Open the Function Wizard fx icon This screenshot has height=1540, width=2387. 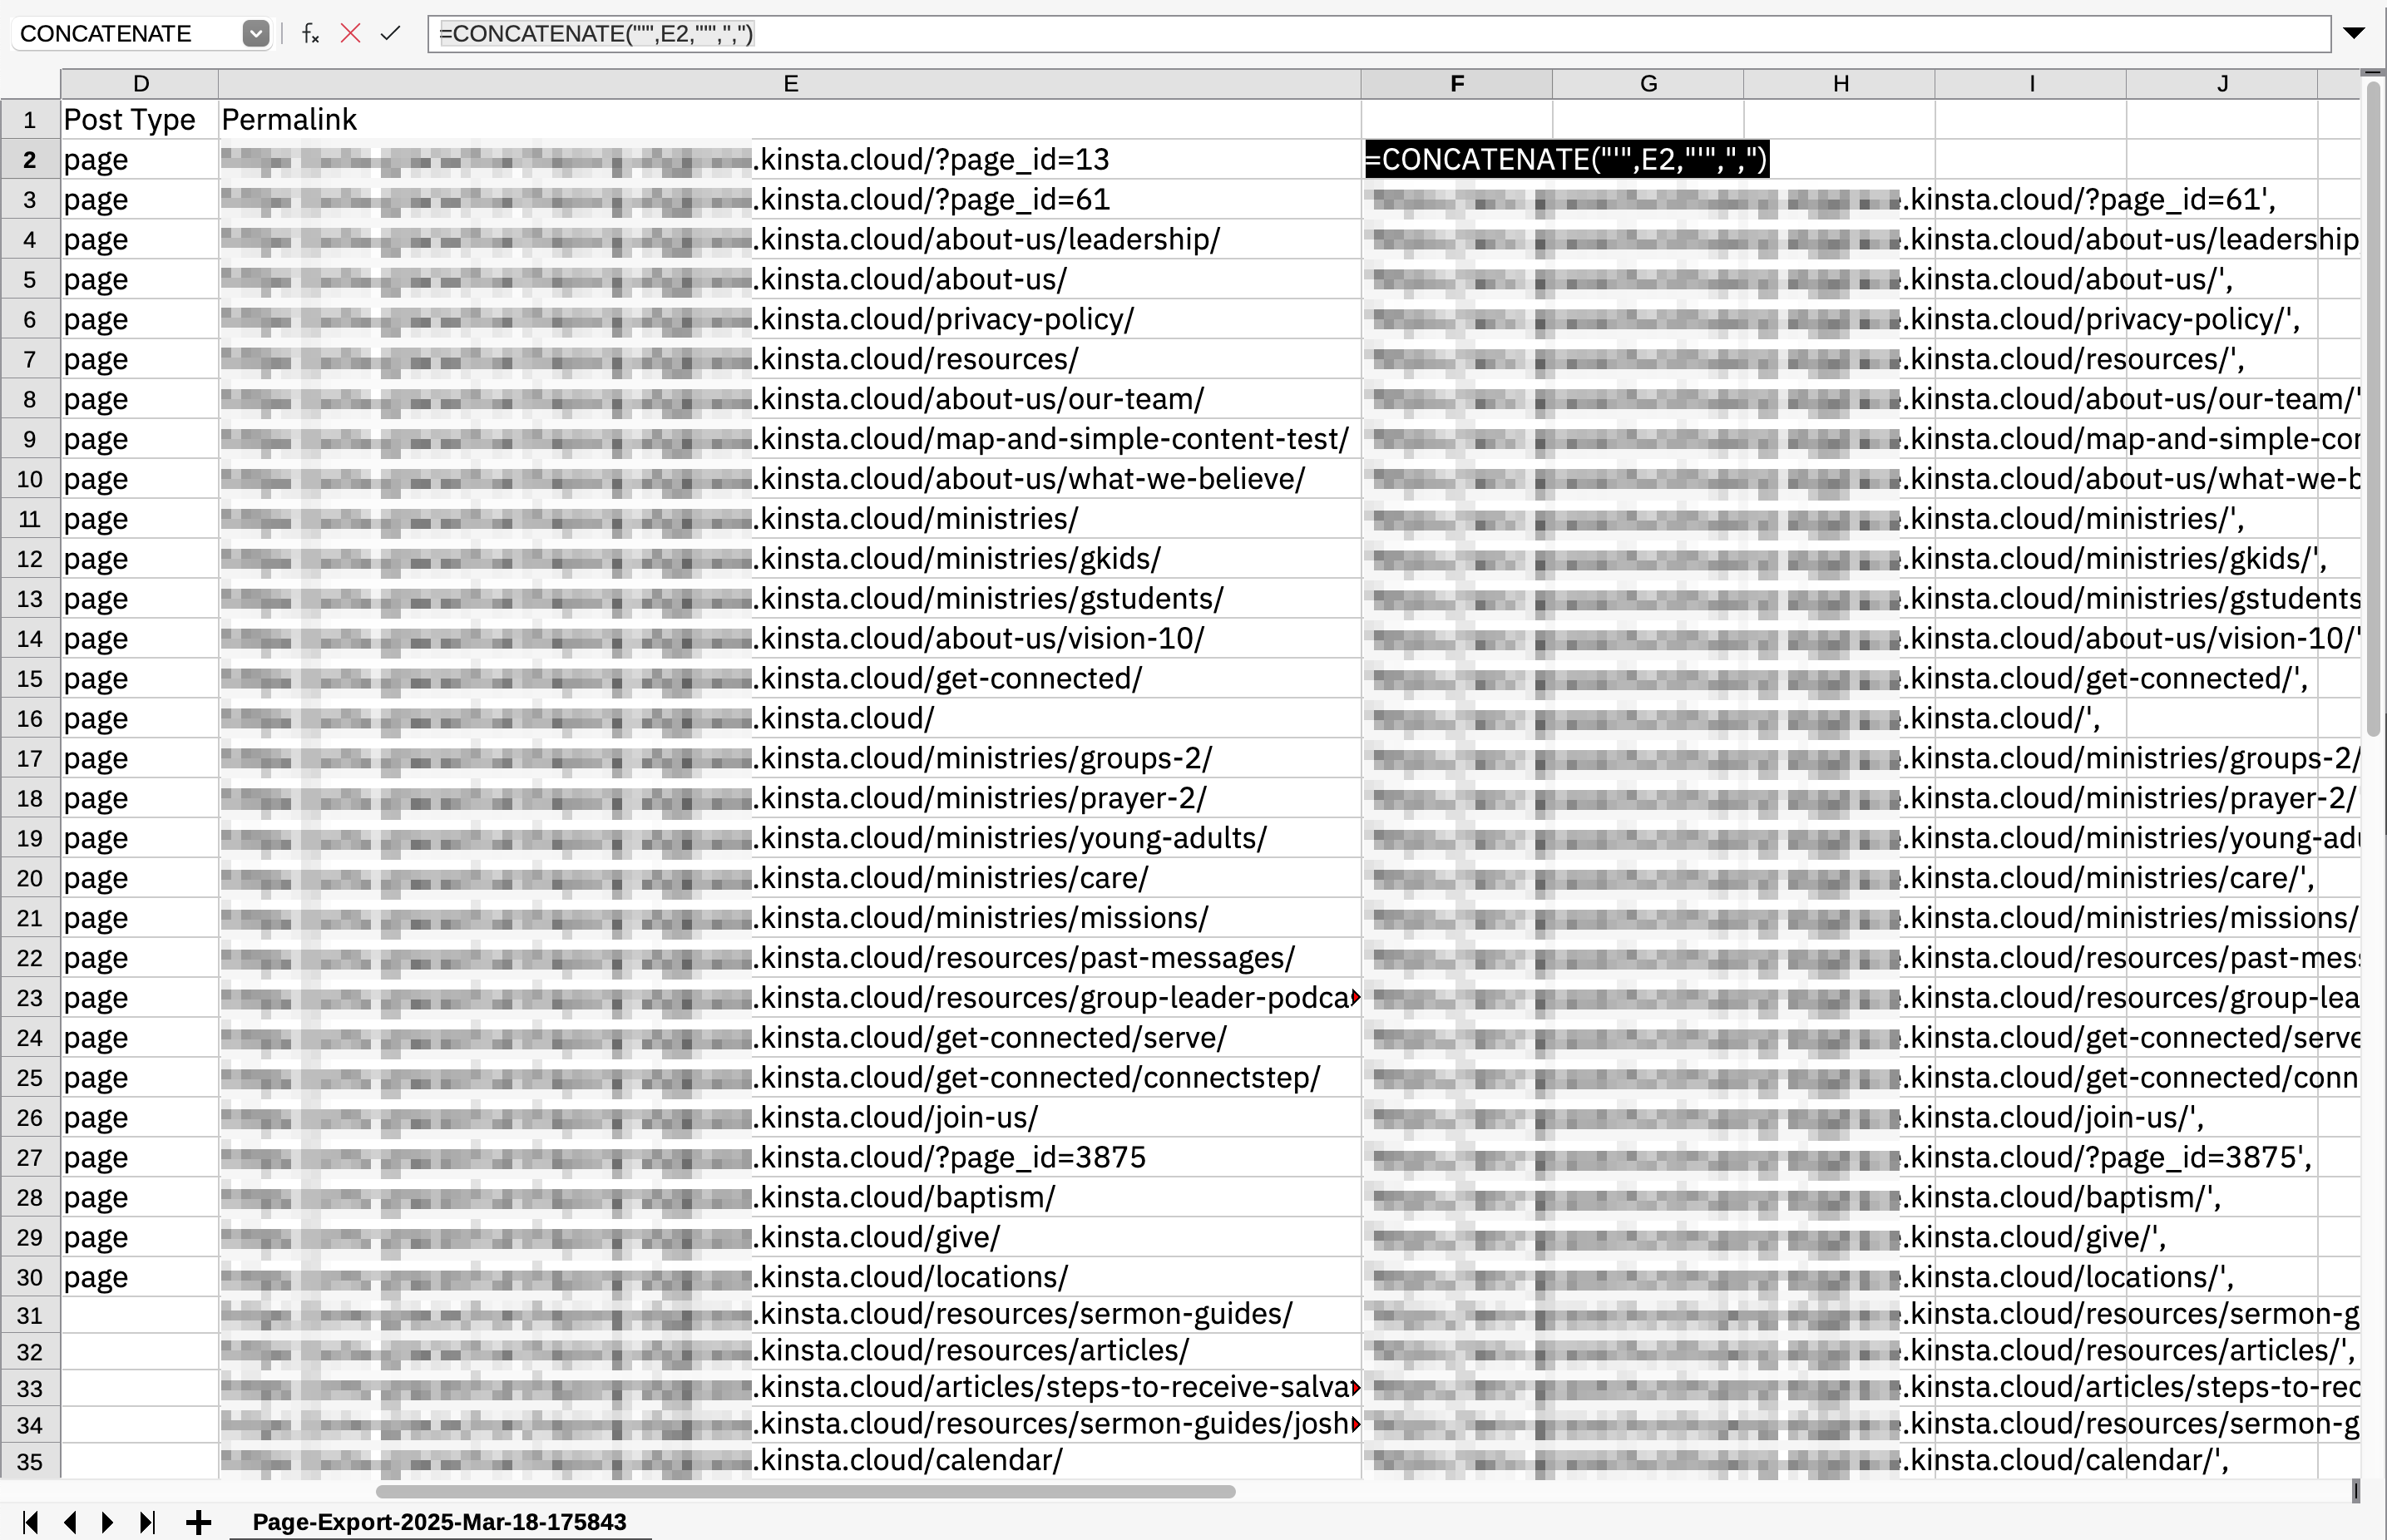point(310,34)
